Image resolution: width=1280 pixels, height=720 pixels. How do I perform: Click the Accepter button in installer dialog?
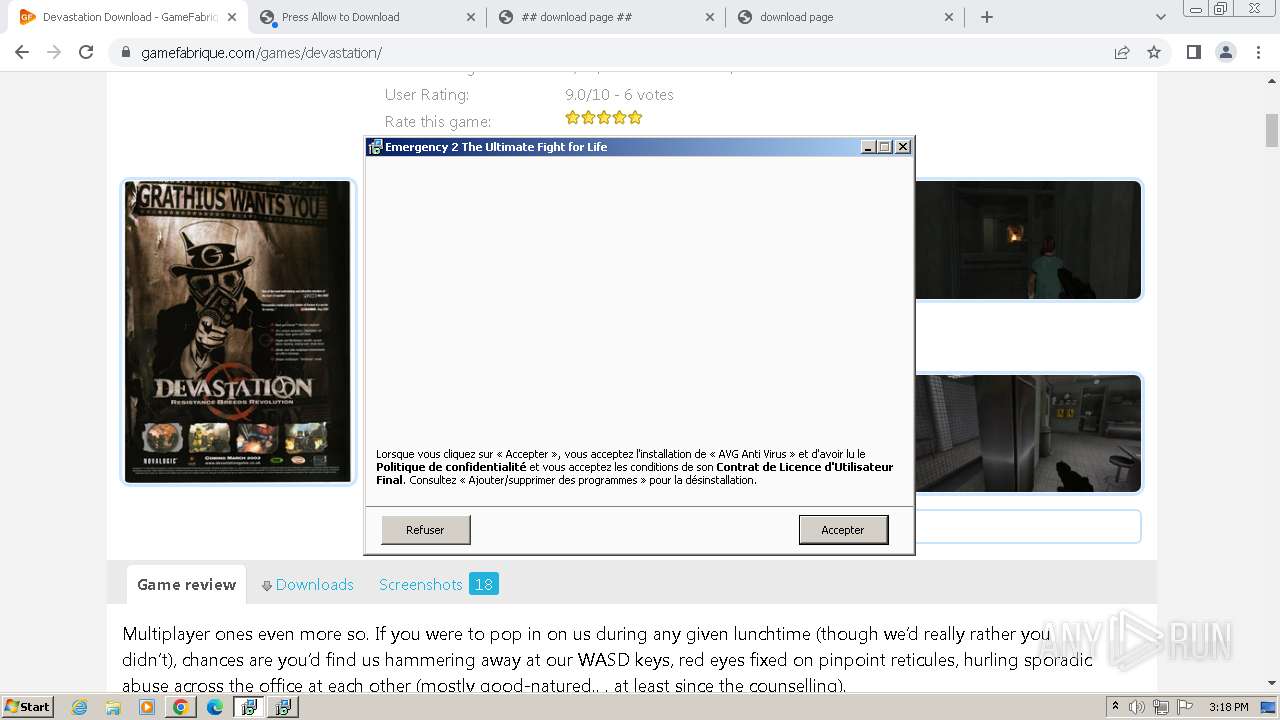[843, 530]
